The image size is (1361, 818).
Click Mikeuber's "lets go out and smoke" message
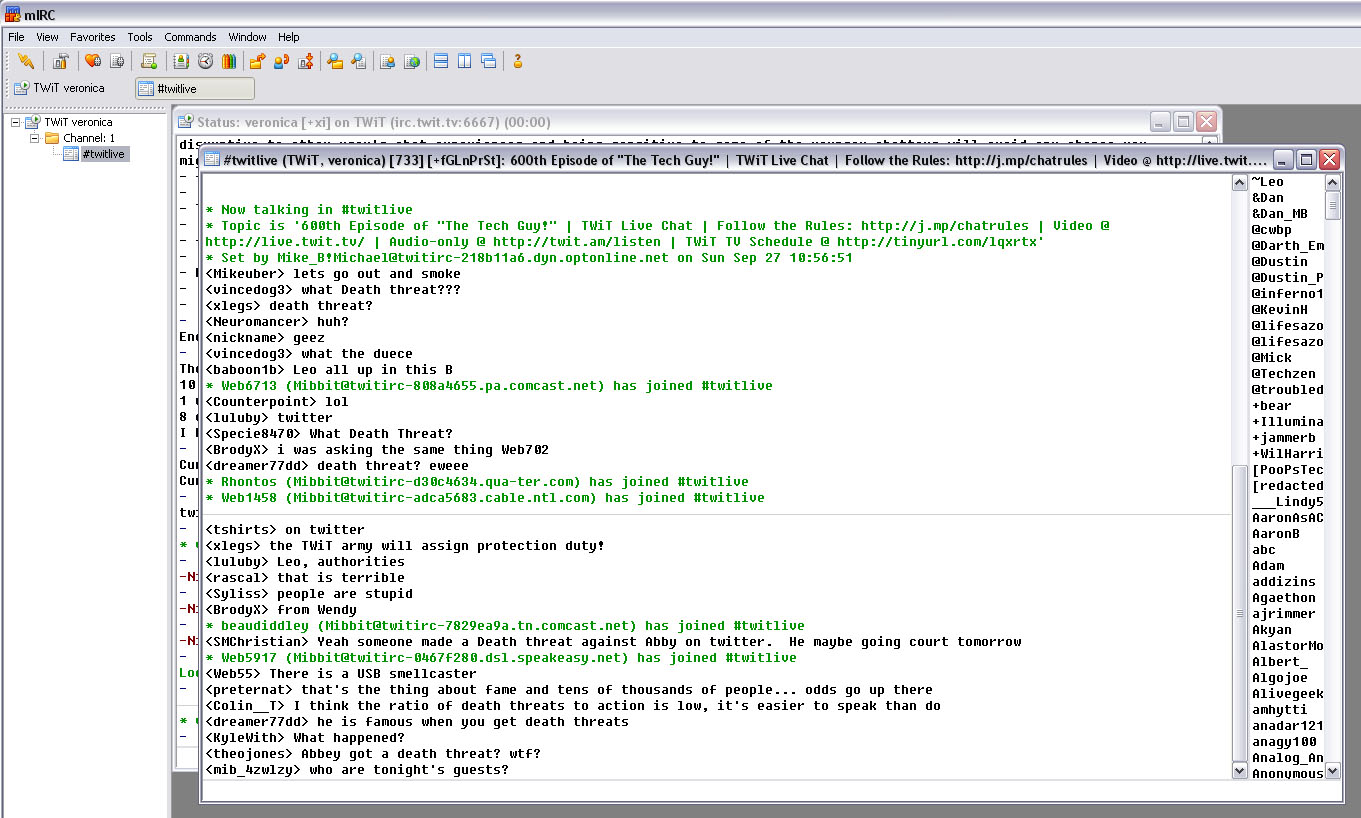[333, 274]
